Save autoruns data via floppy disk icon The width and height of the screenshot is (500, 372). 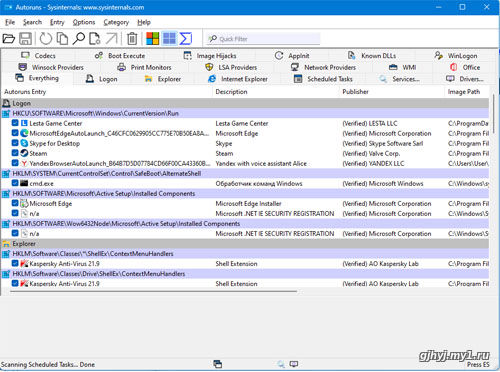[x=25, y=39]
